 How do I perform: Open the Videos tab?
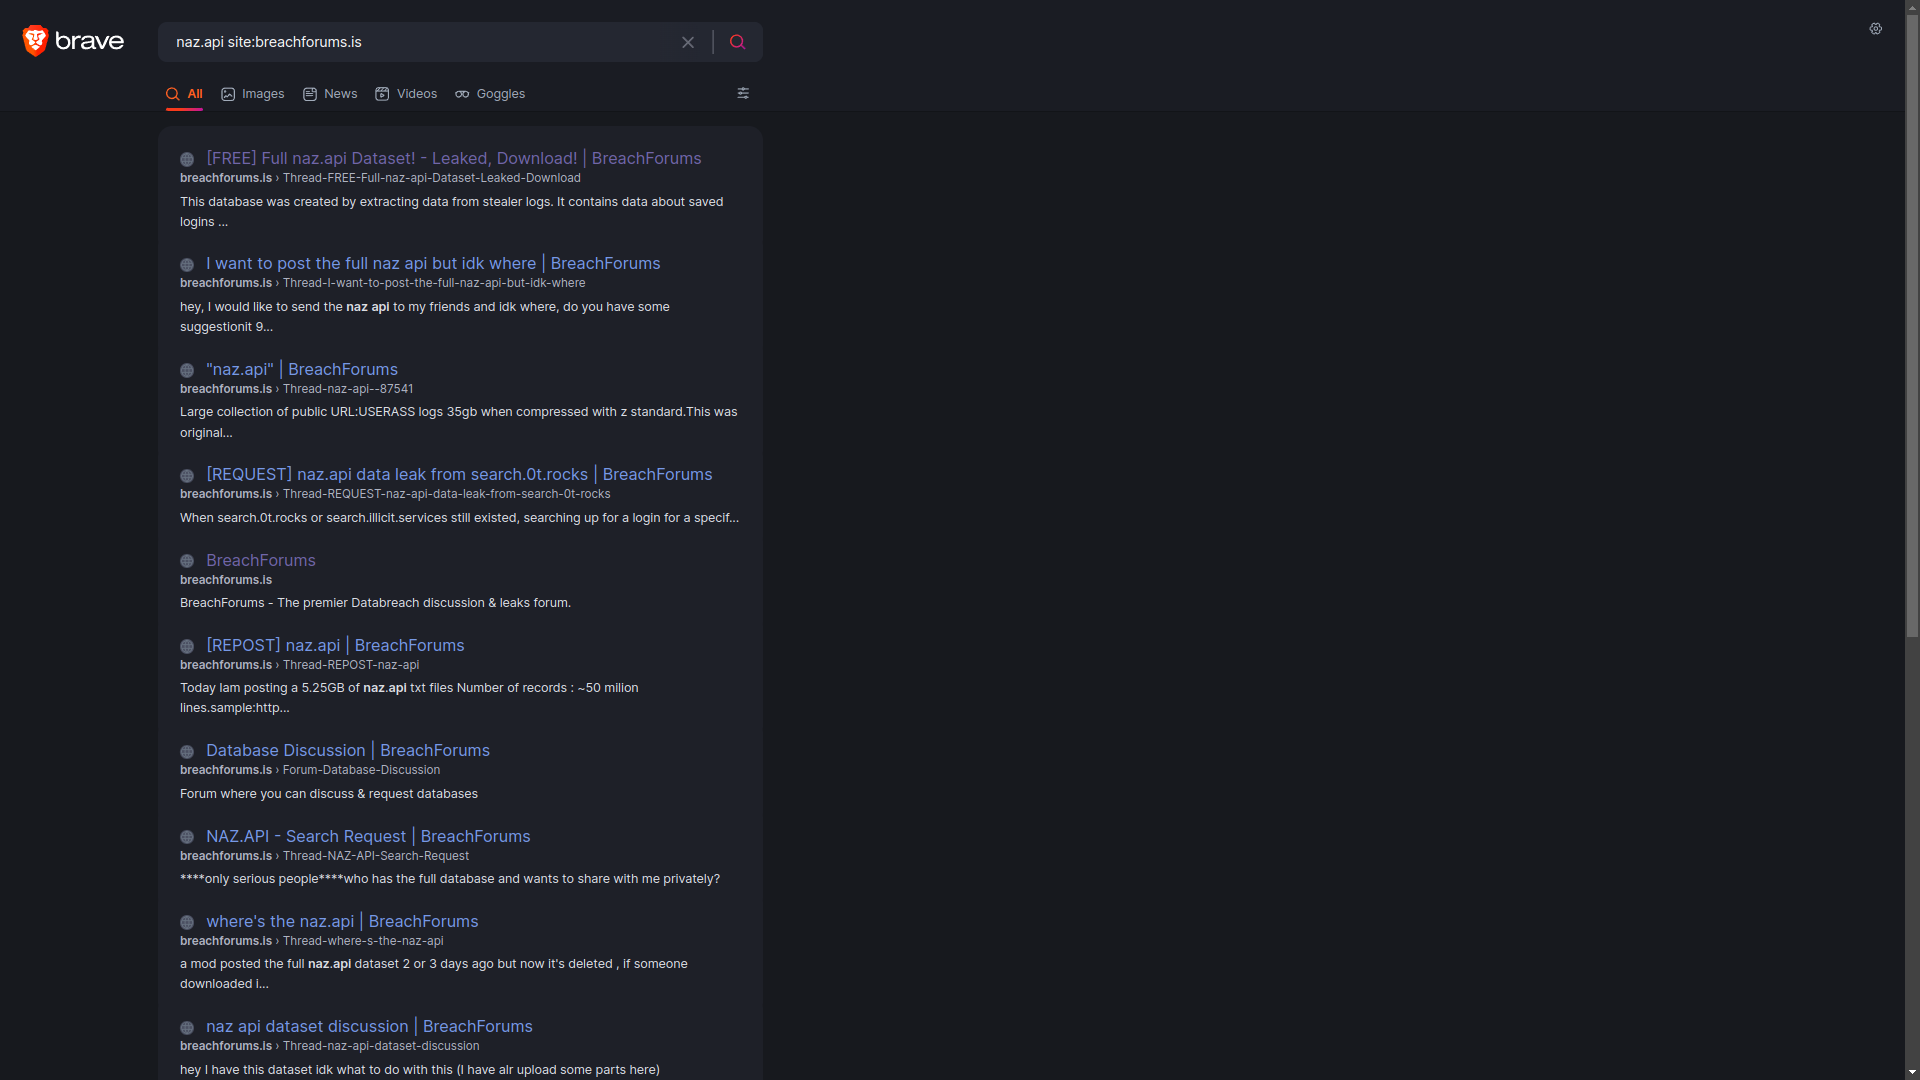click(x=406, y=94)
